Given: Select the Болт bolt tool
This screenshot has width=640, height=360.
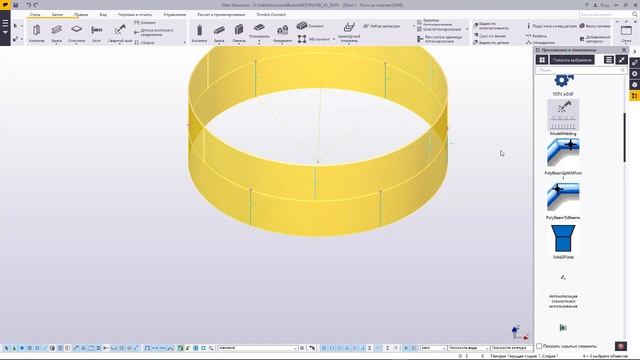Looking at the screenshot, I should tap(97, 33).
